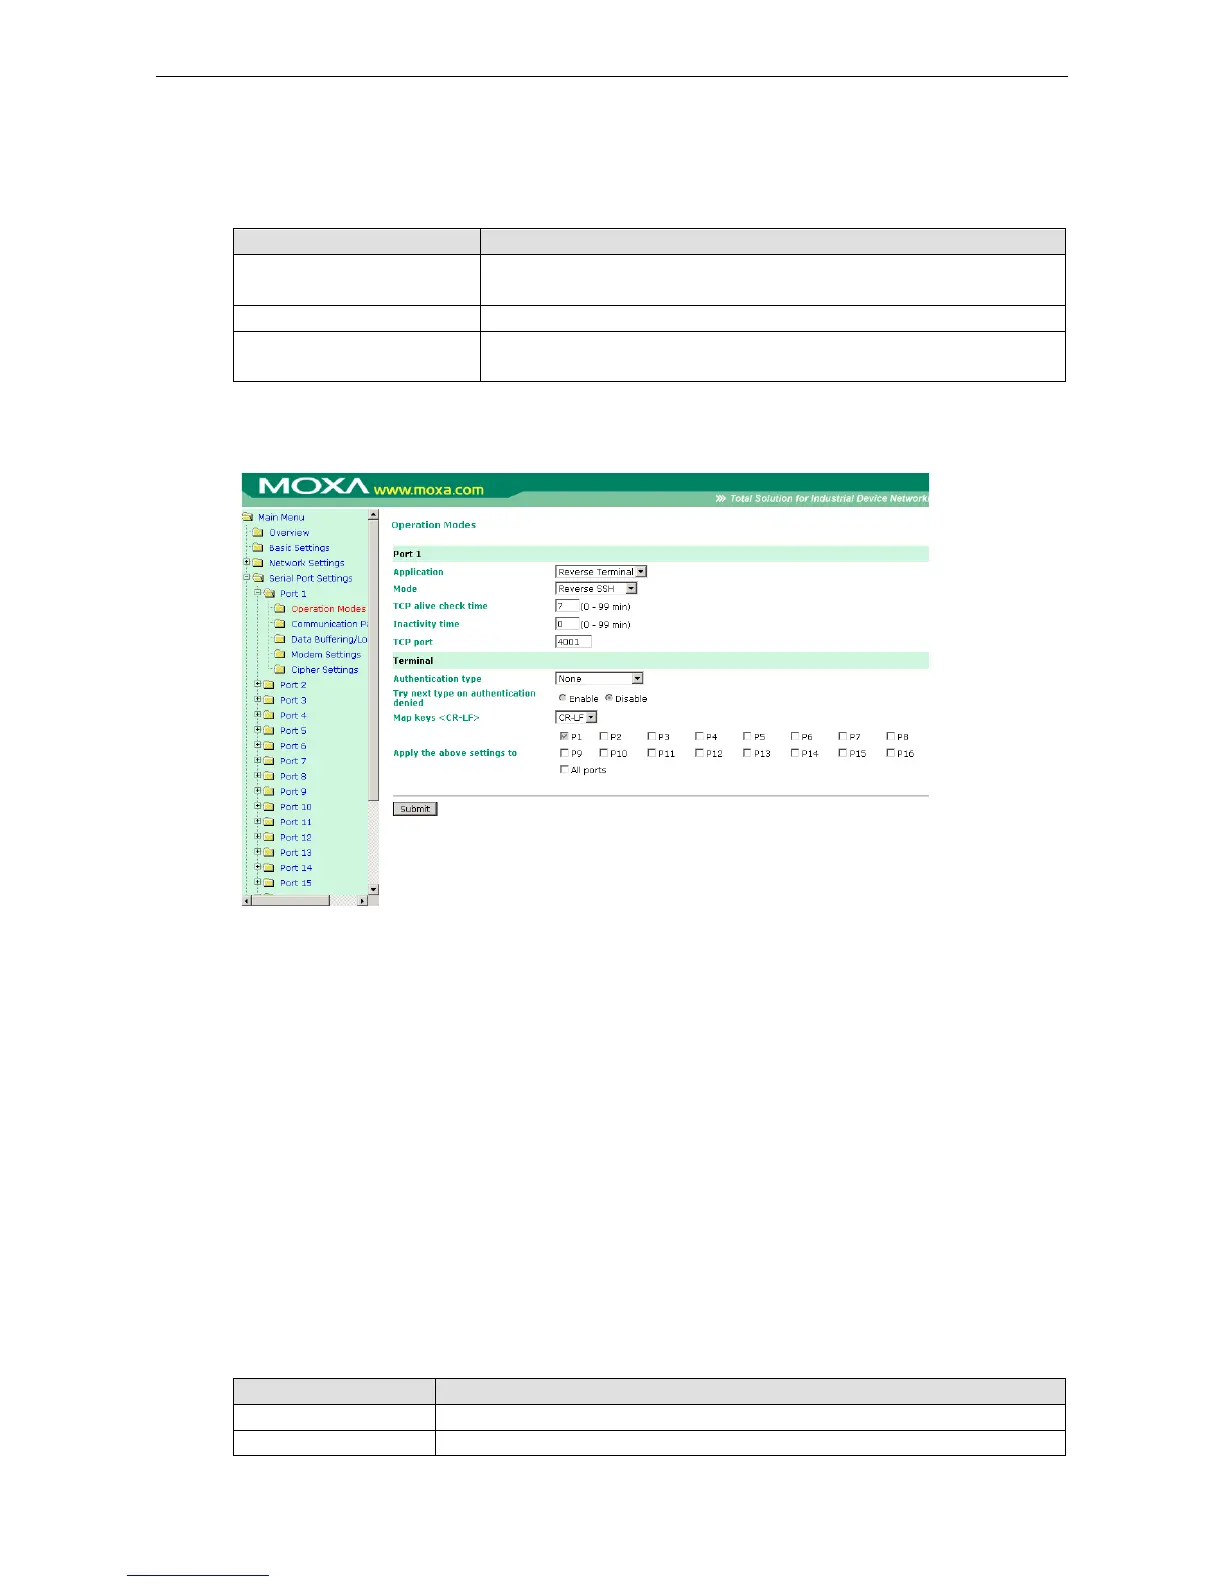The height and width of the screenshot is (1584, 1224).
Task: Click the tree panel scroll left arrow
Action: [247, 901]
